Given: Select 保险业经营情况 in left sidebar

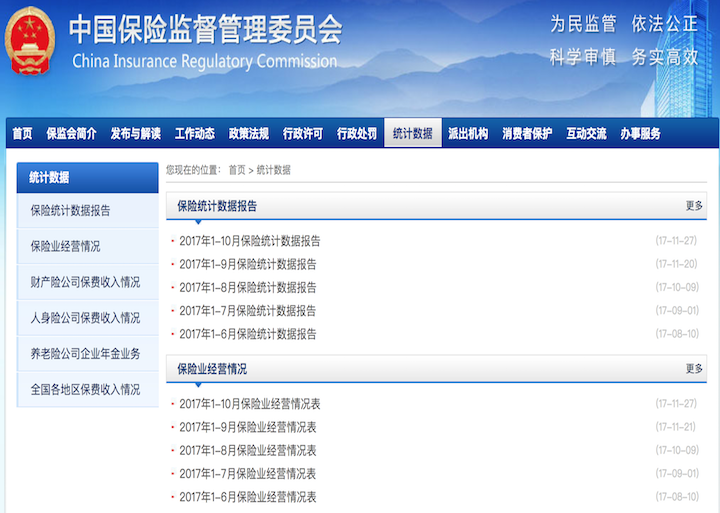Looking at the screenshot, I should (88, 246).
